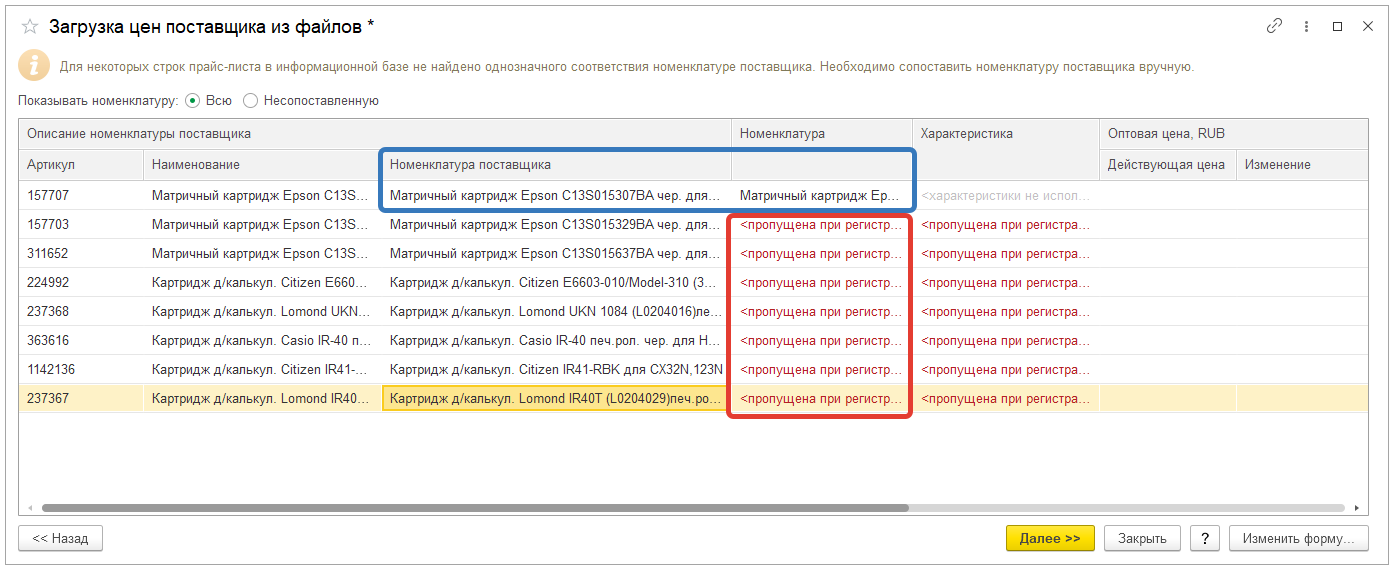Click the 'Наименование' column header
Viewport: 1389px width, 570px height.
point(196,164)
